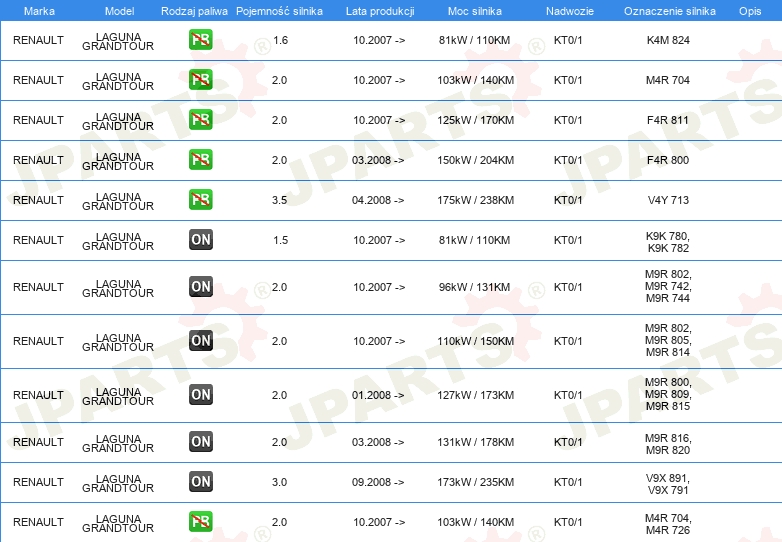Select the M9R 816, M9R 820 engine cell
The image size is (782, 542).
click(668, 444)
